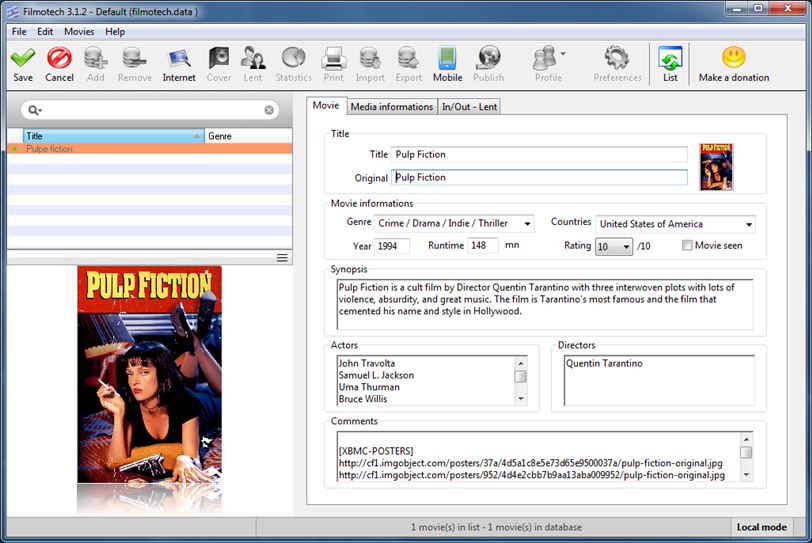
Task: Click the small poster thumbnail beside title
Action: 716,167
